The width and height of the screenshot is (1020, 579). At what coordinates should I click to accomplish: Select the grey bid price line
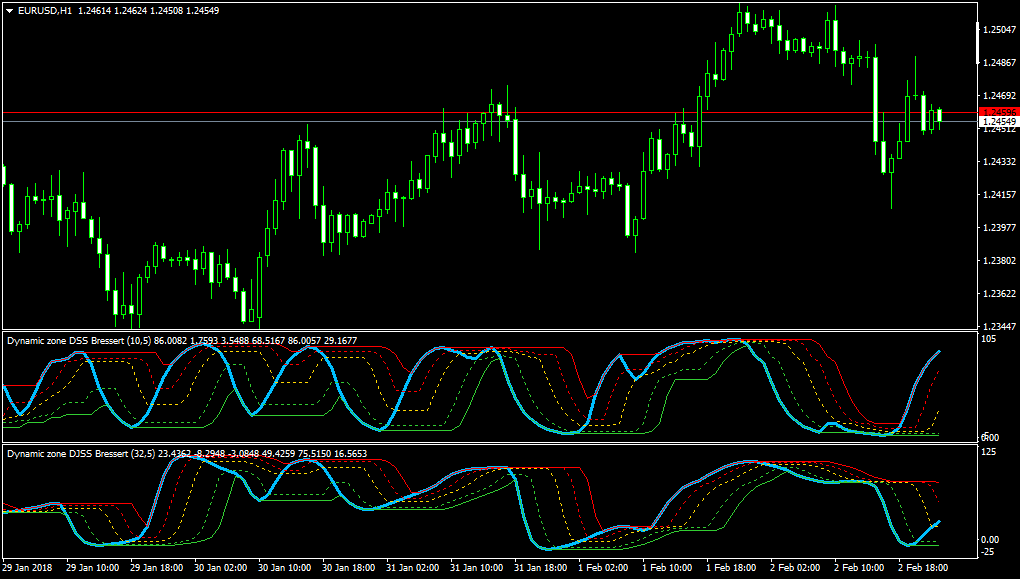pyautogui.click(x=490, y=122)
